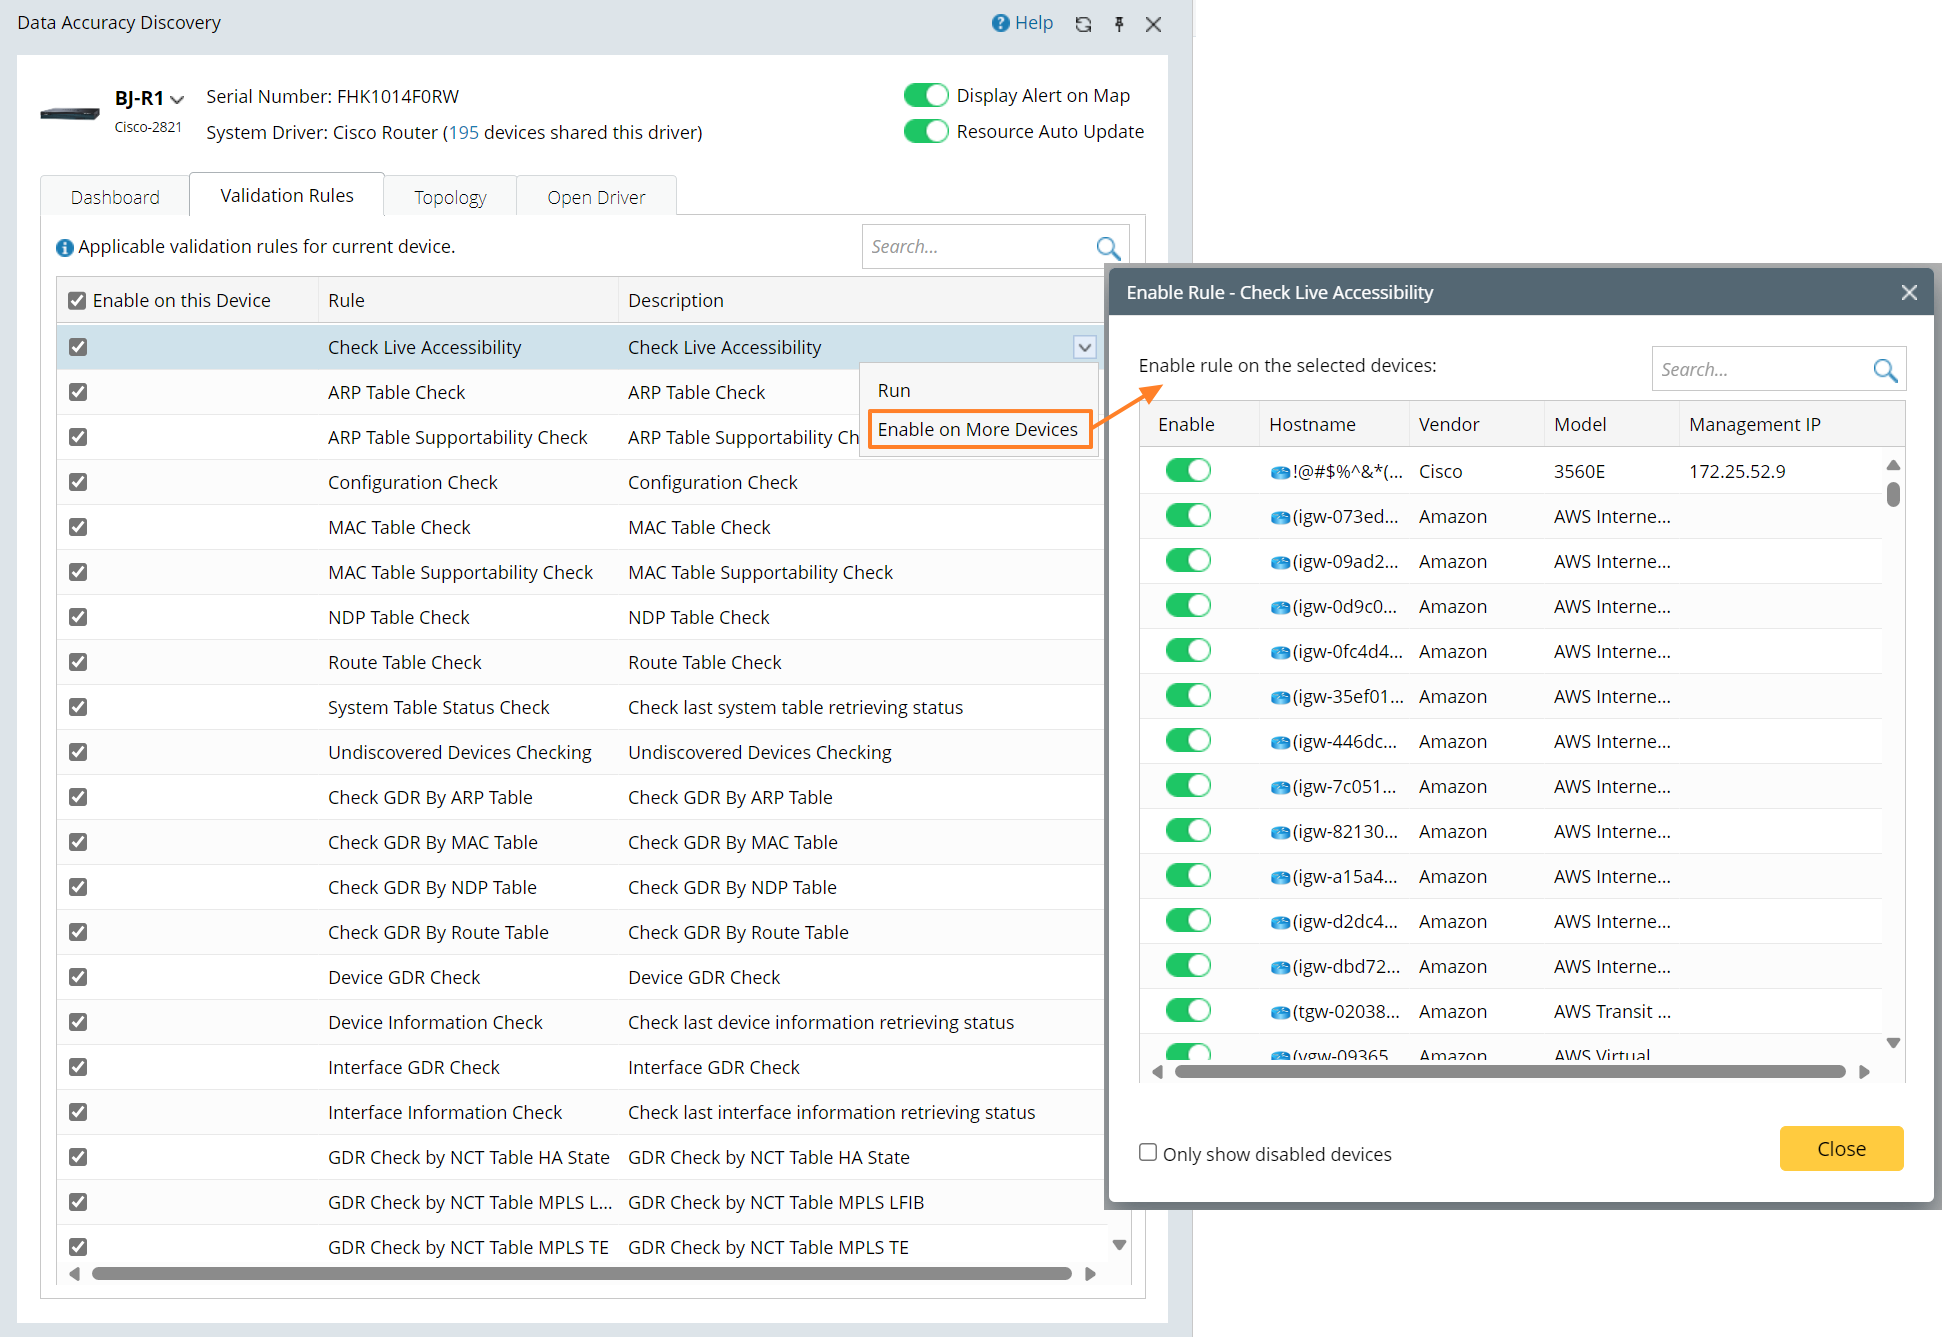
Task: Switch to the Topology tab
Action: (450, 197)
